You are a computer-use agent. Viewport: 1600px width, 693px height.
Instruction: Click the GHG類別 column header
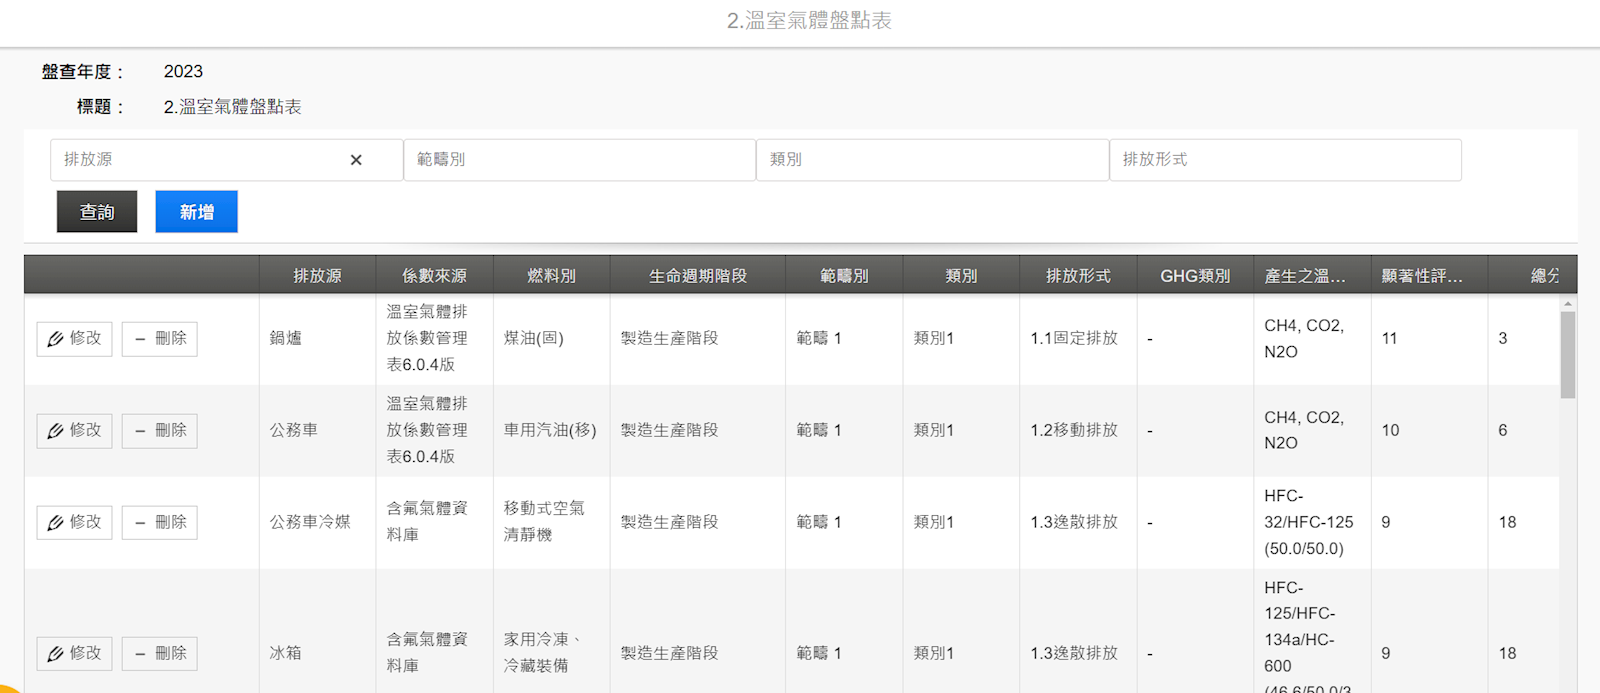tap(1195, 276)
